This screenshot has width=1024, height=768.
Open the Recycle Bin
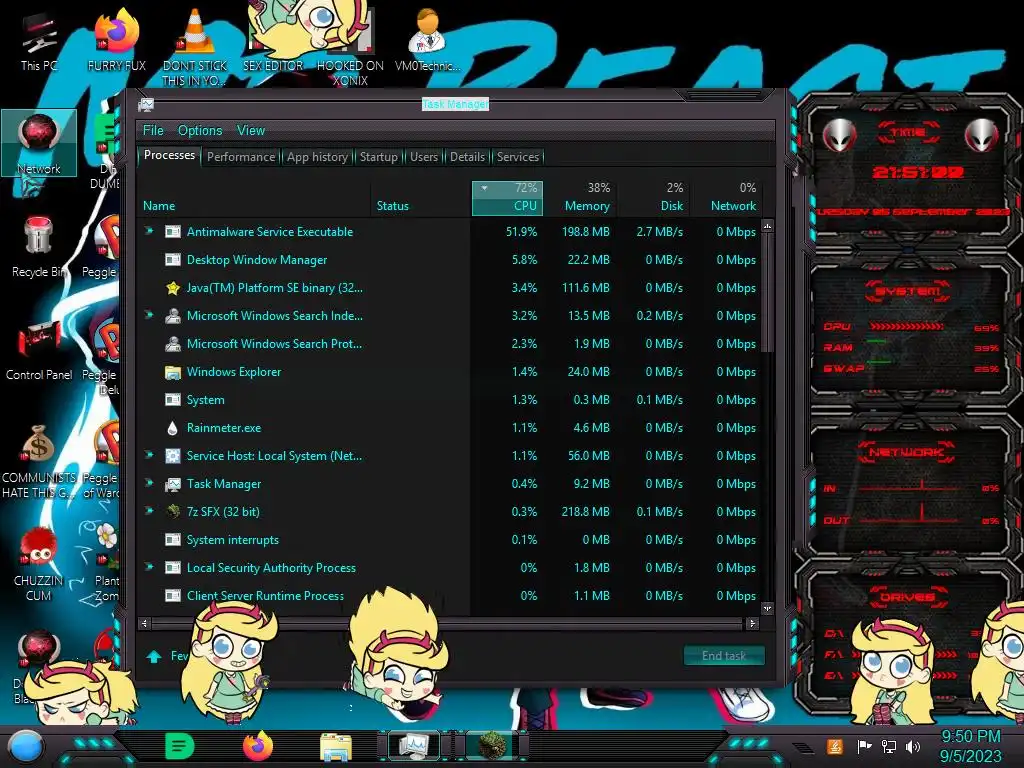point(39,246)
